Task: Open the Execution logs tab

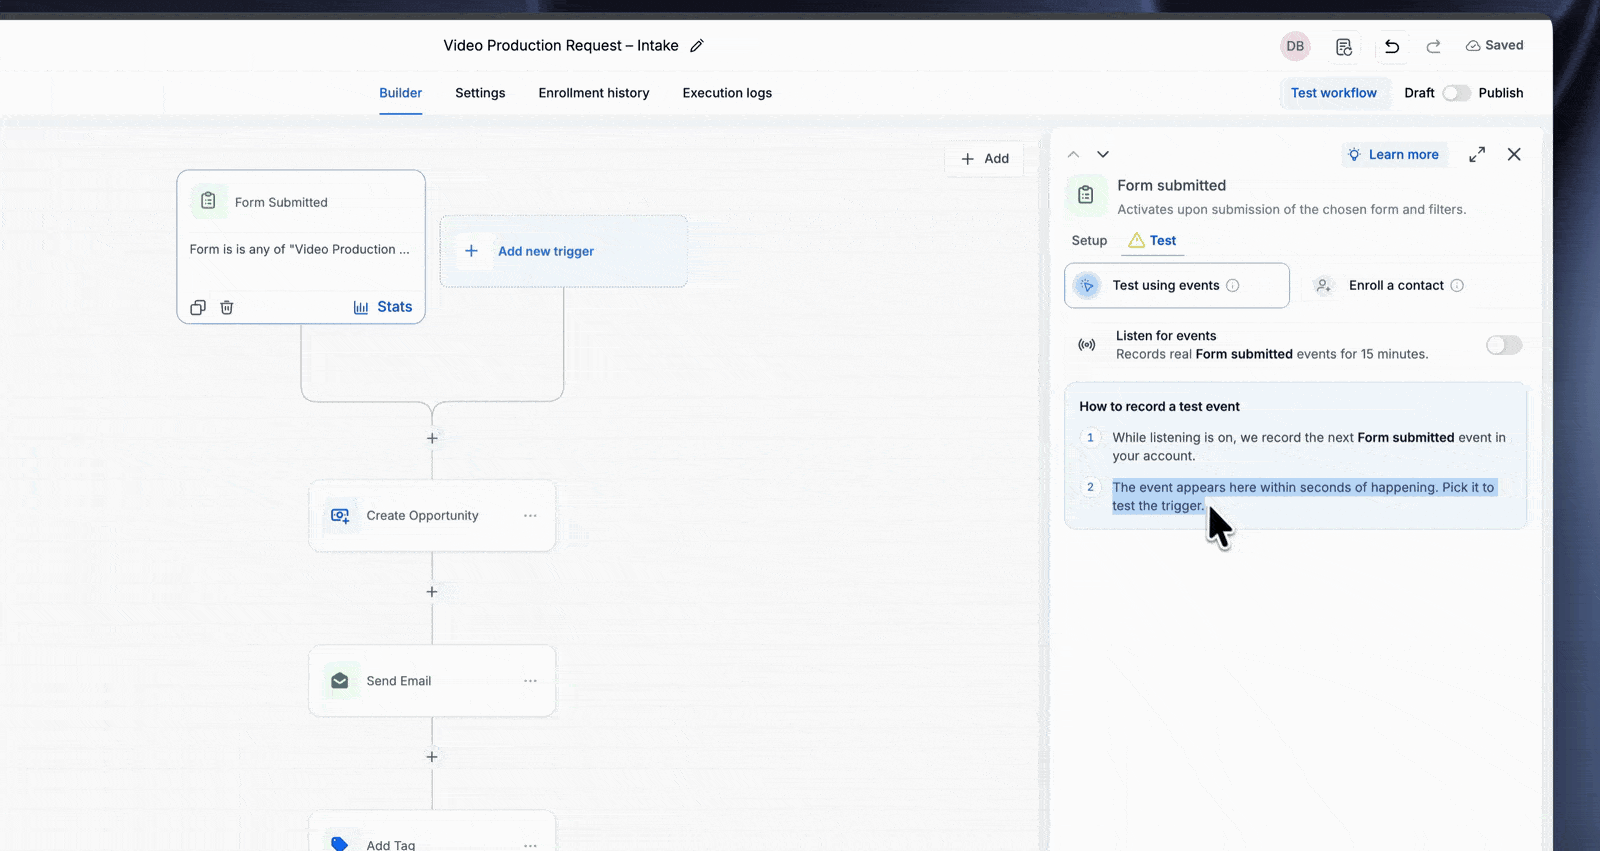Action: [727, 93]
